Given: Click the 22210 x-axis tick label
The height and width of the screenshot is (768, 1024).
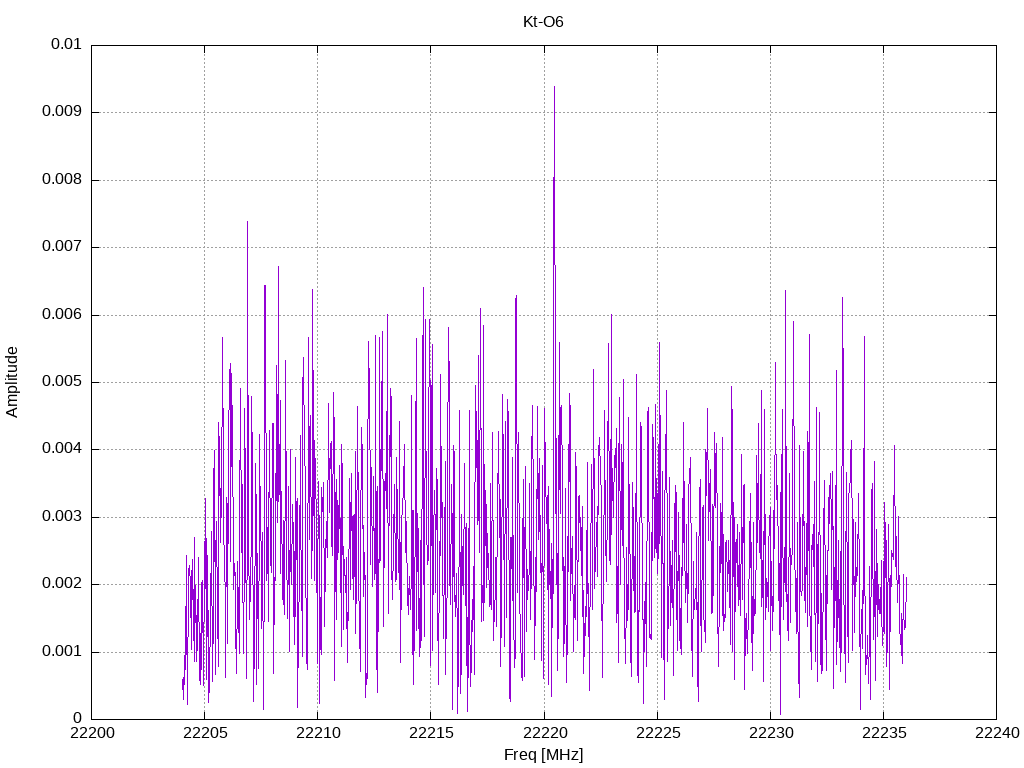Looking at the screenshot, I should (x=317, y=733).
